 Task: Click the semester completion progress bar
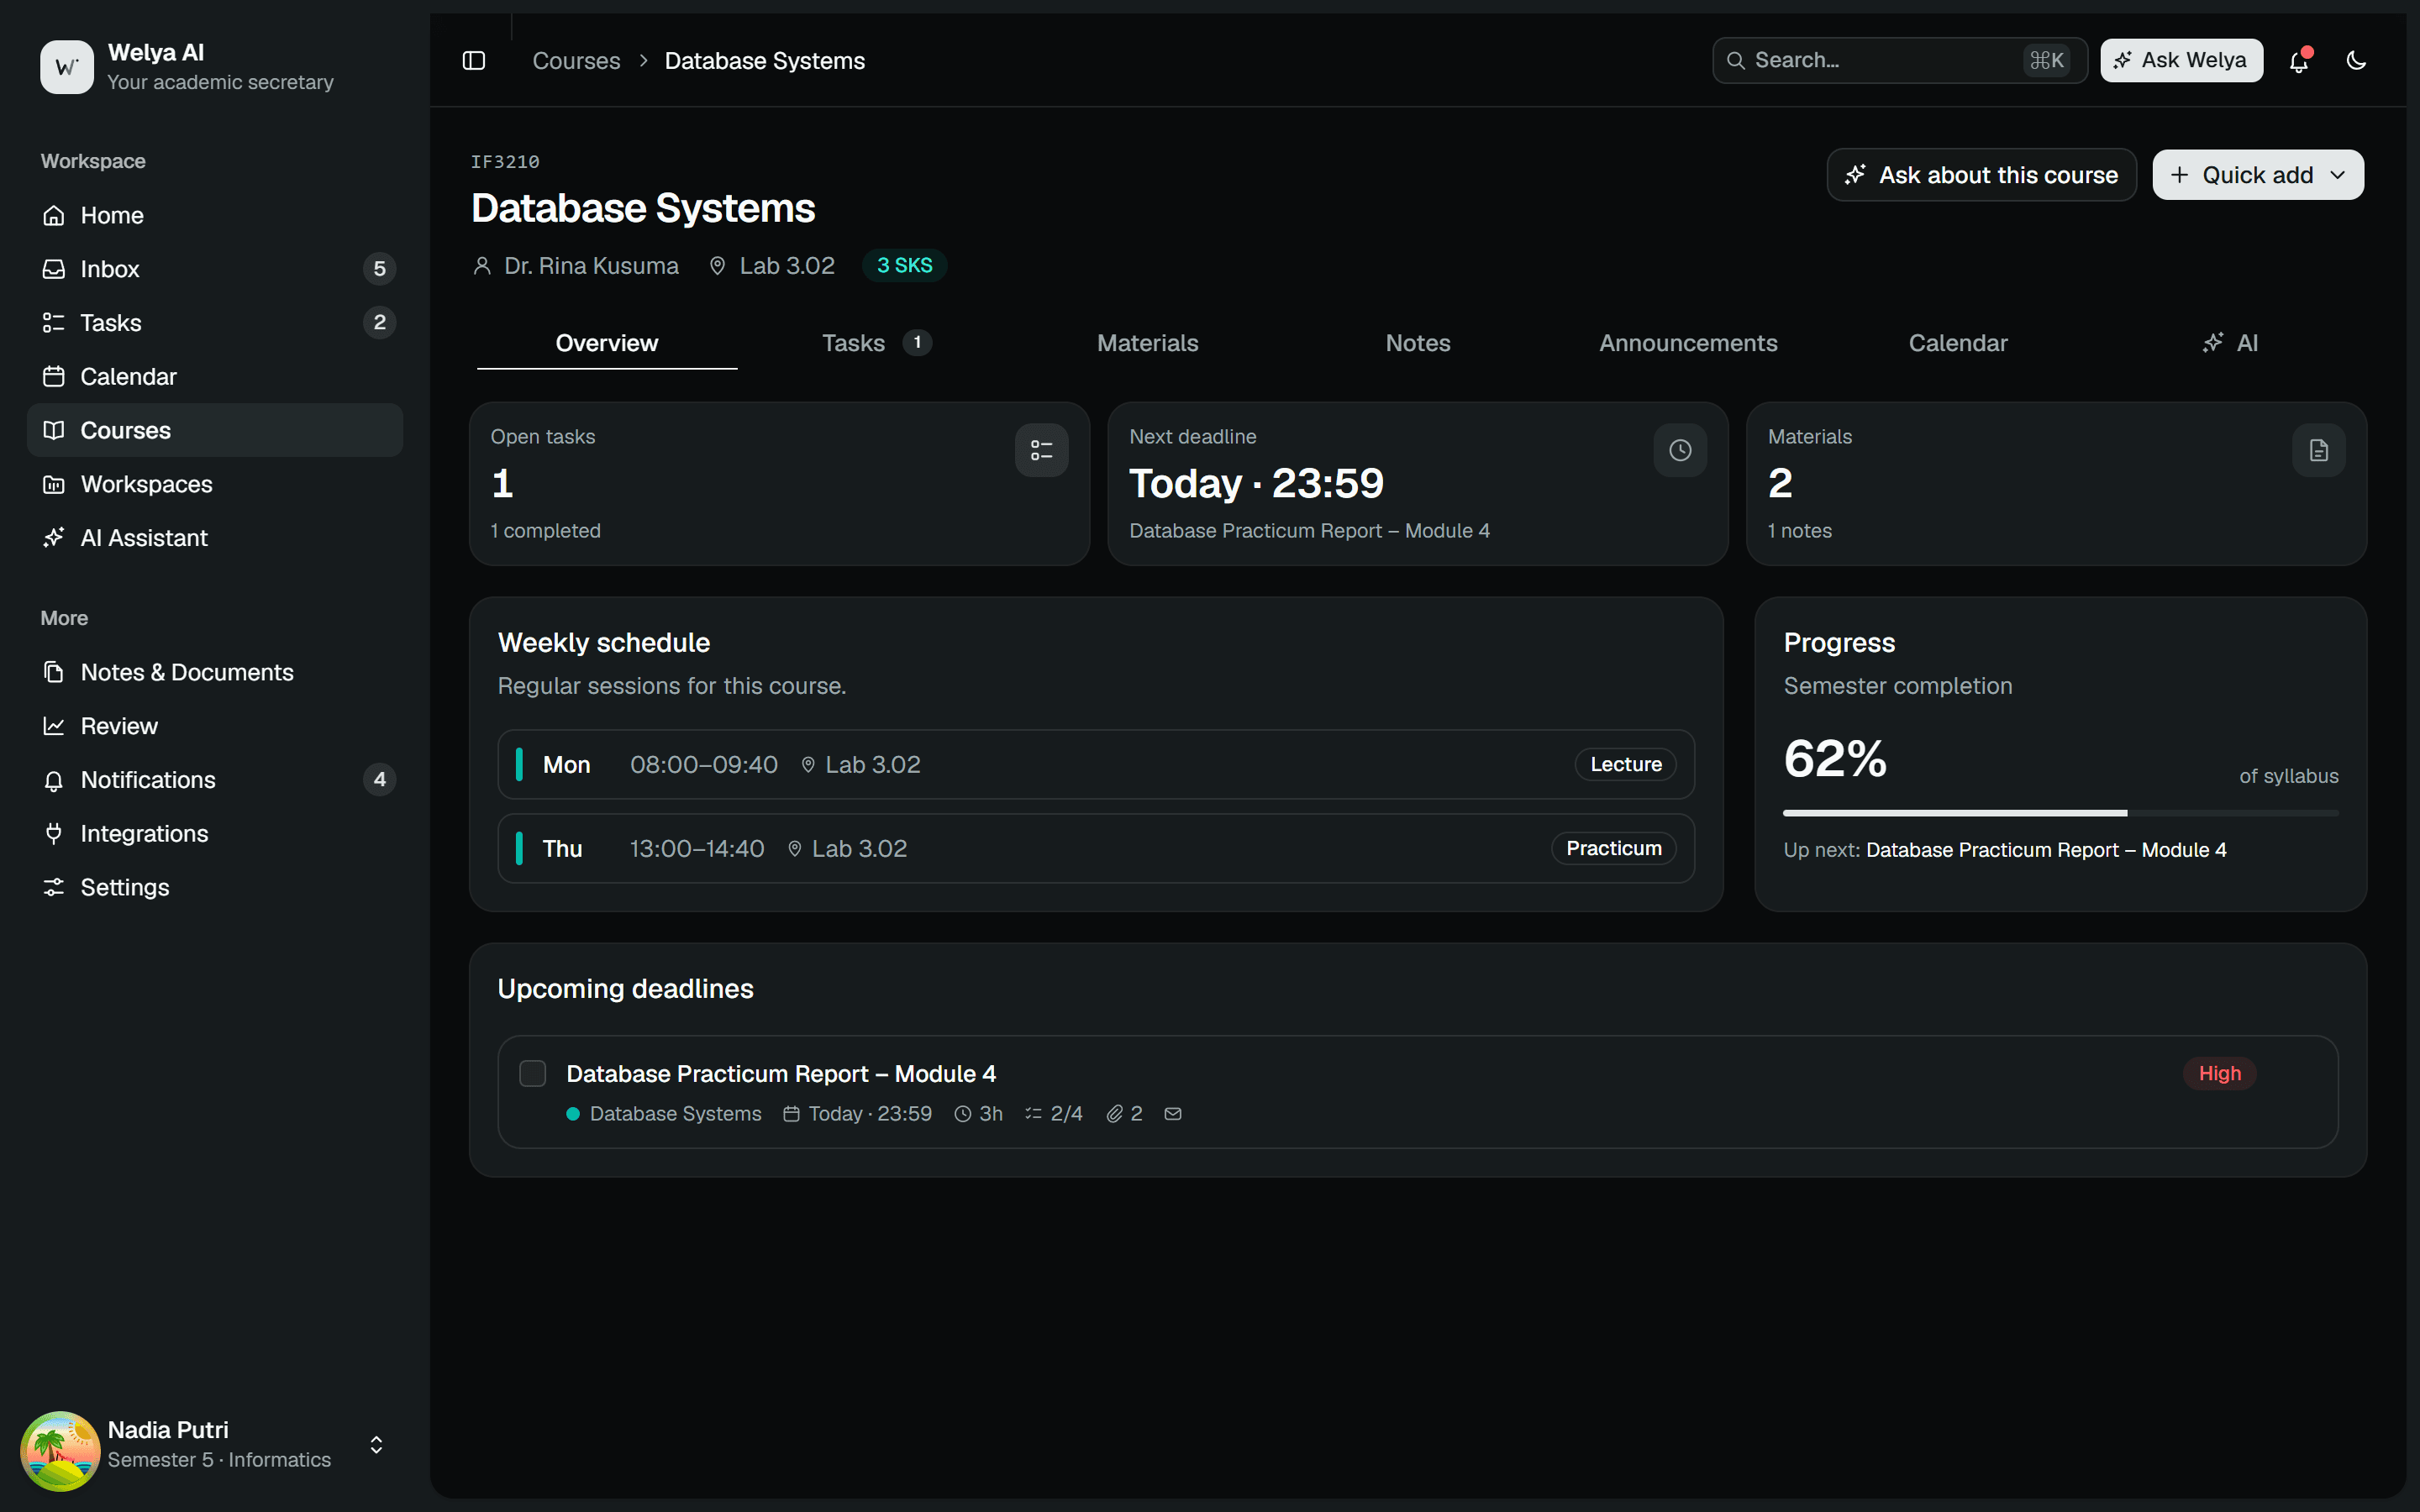2060,813
